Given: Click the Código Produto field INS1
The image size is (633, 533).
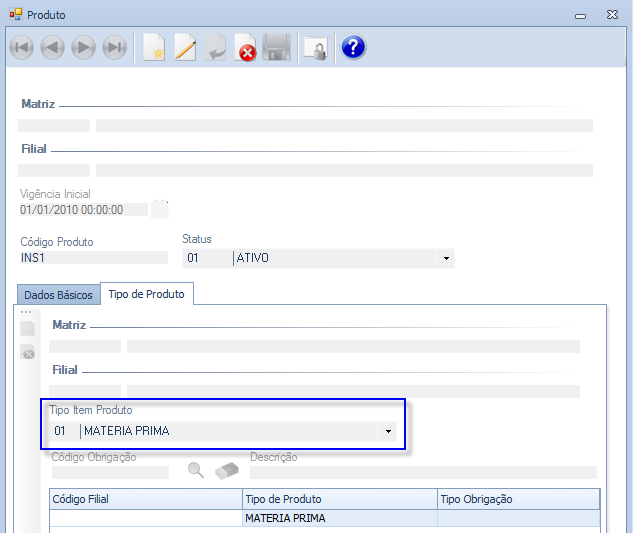Looking at the screenshot, I should (94, 258).
